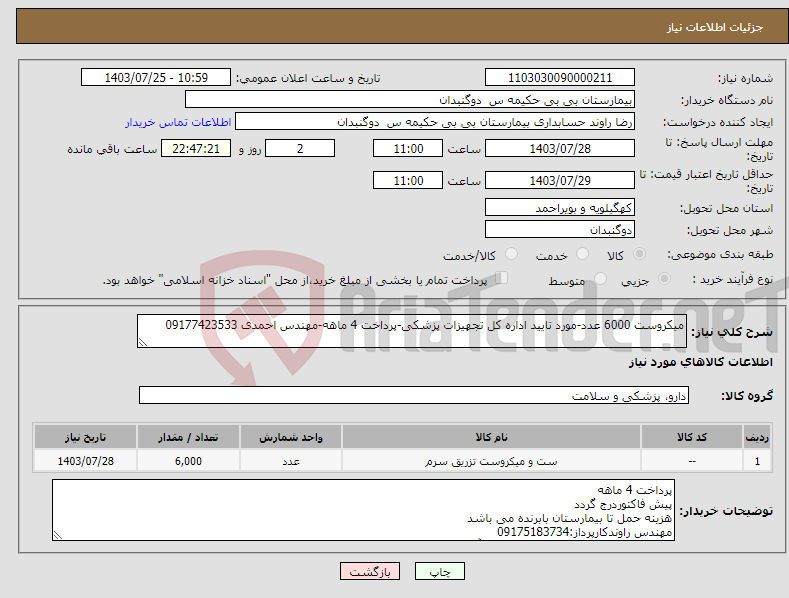Image resolution: width=789 pixels, height=598 pixels.
Task: Click the جزئیات اطلاعات نیاز page title
Action: pyautogui.click(x=715, y=27)
